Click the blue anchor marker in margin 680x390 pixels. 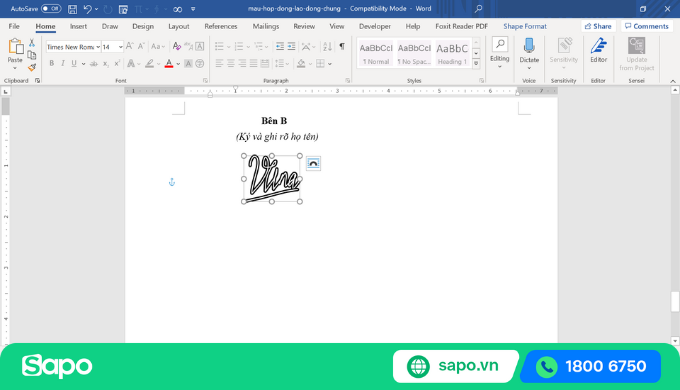coord(172,182)
